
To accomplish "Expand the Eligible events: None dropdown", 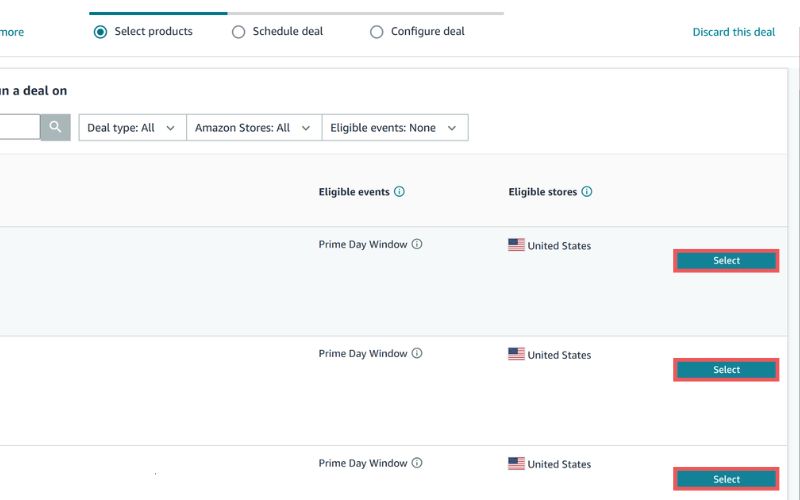I will point(395,128).
